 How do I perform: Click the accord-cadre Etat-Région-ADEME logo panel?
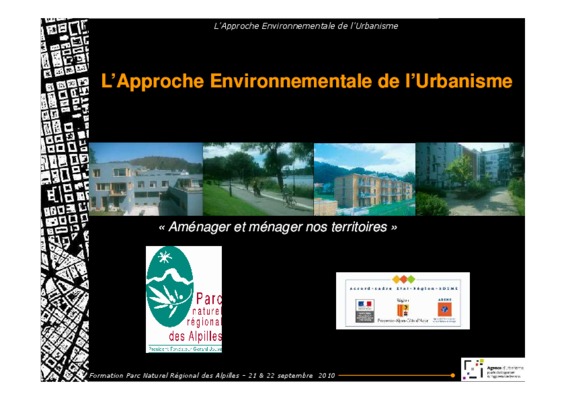tap(403, 301)
